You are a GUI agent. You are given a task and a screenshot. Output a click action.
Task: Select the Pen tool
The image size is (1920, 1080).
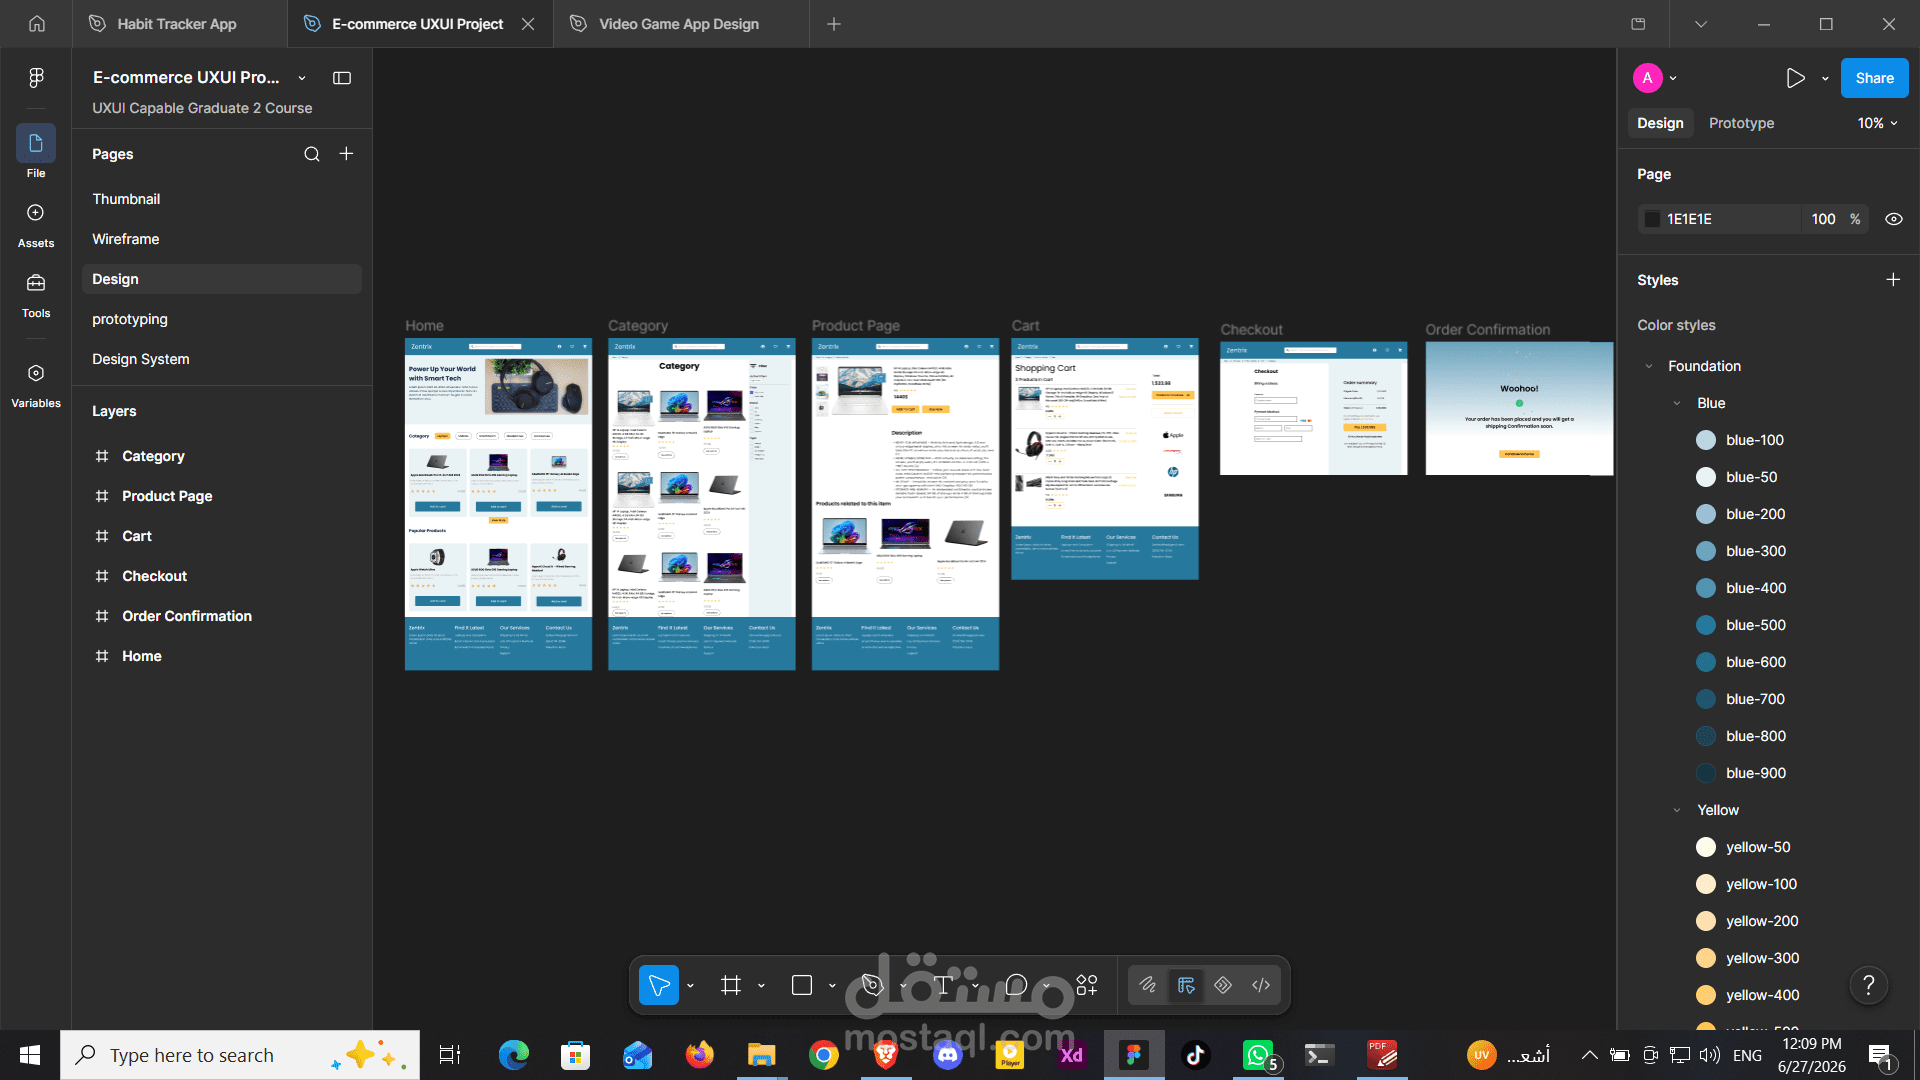point(873,985)
